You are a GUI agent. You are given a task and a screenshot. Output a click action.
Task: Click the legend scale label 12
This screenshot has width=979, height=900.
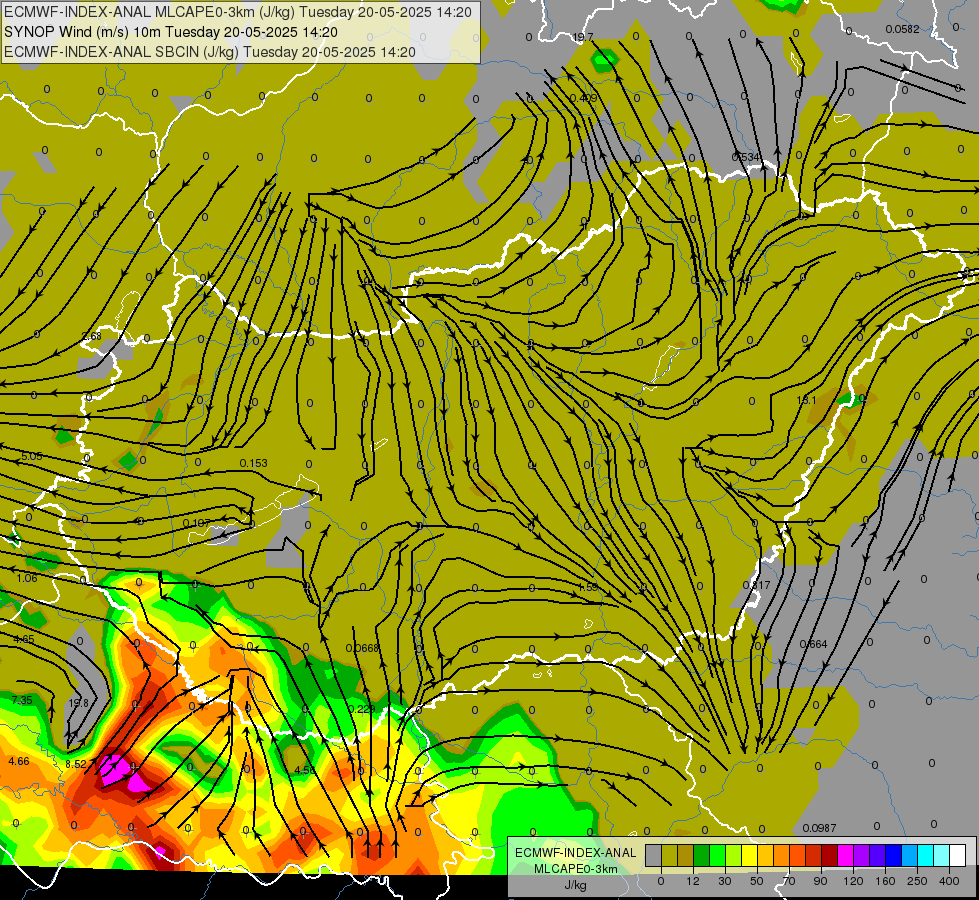pos(692,881)
